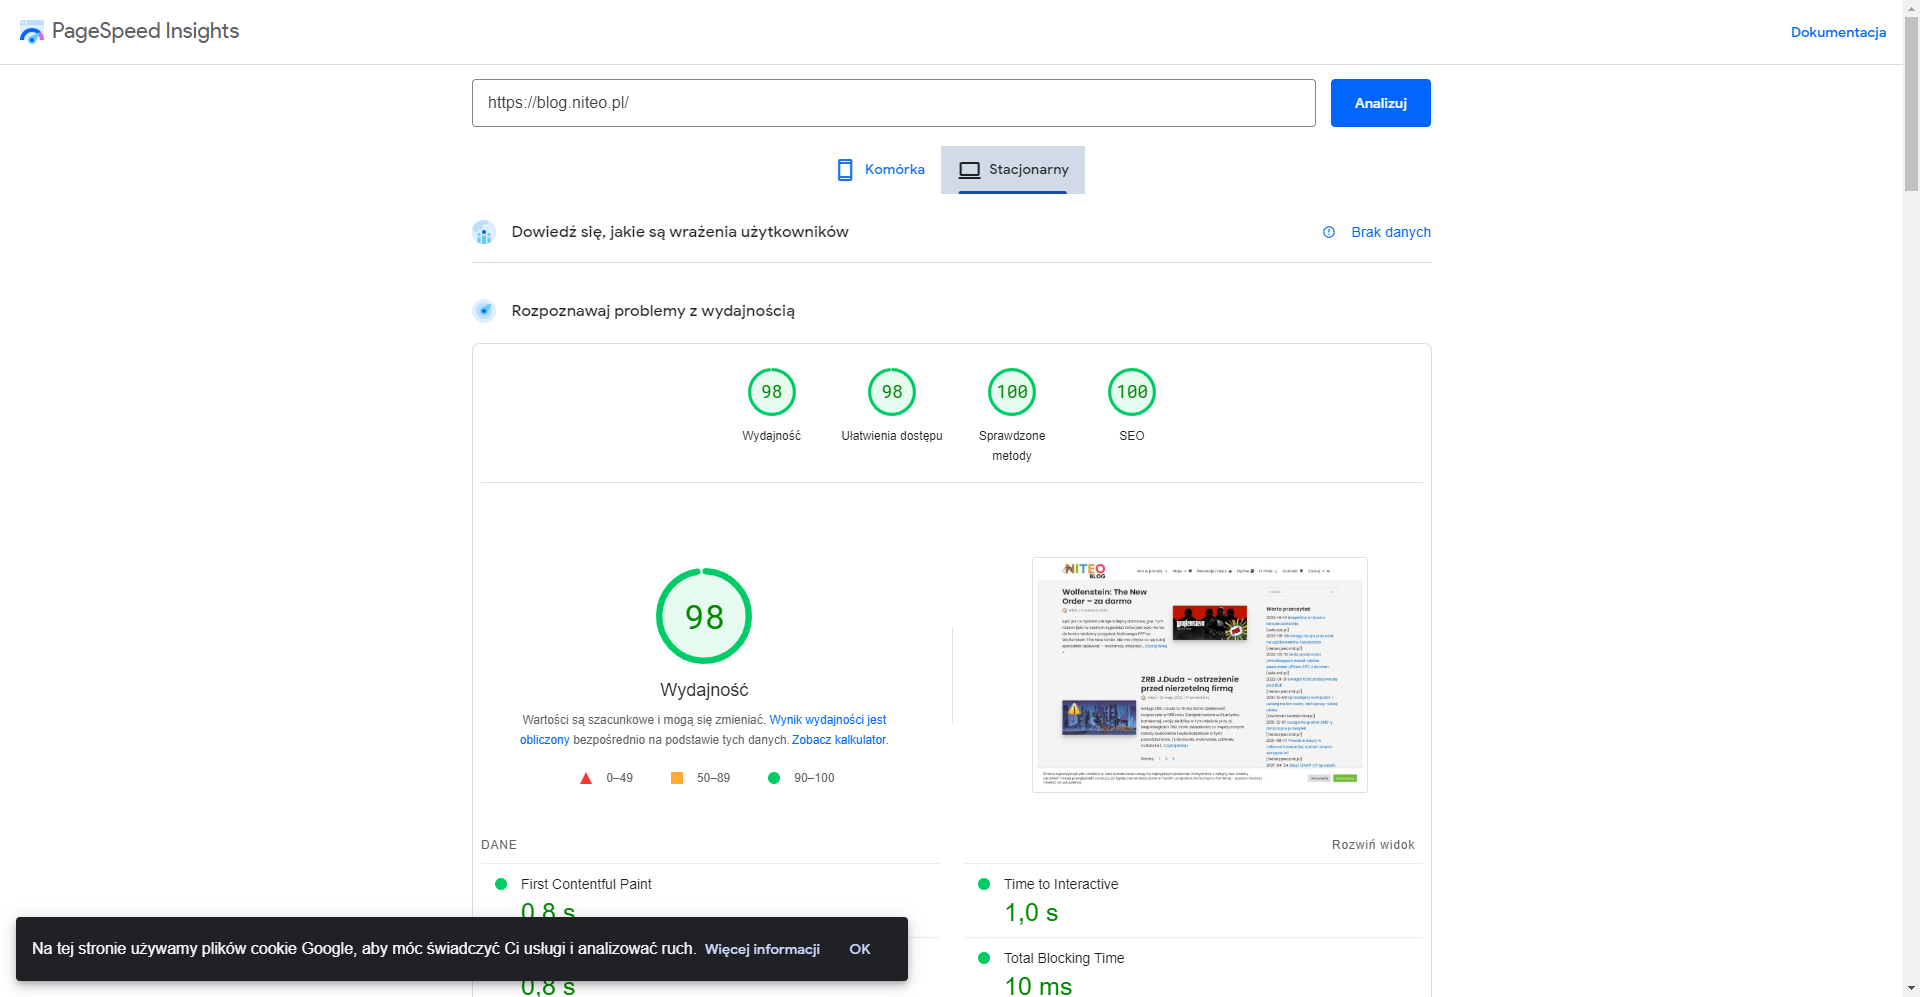Click the PageSpeed Insights logo icon

32,32
